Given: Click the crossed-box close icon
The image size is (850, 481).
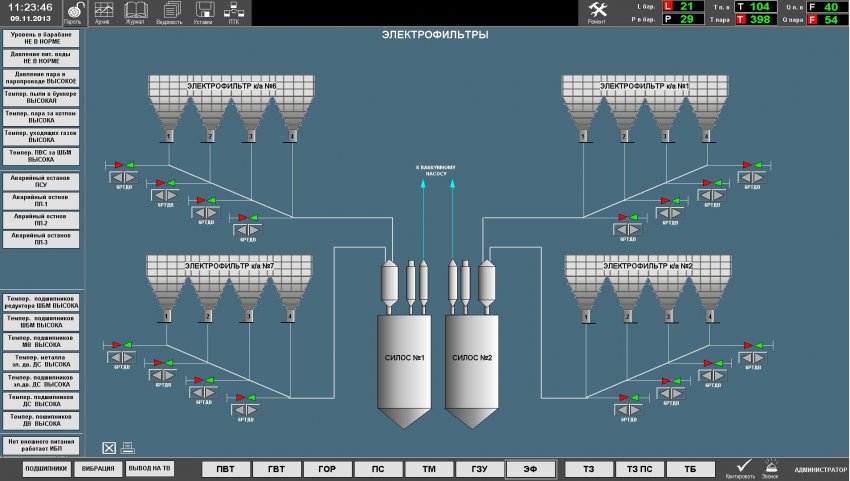Looking at the screenshot, I should tap(109, 447).
